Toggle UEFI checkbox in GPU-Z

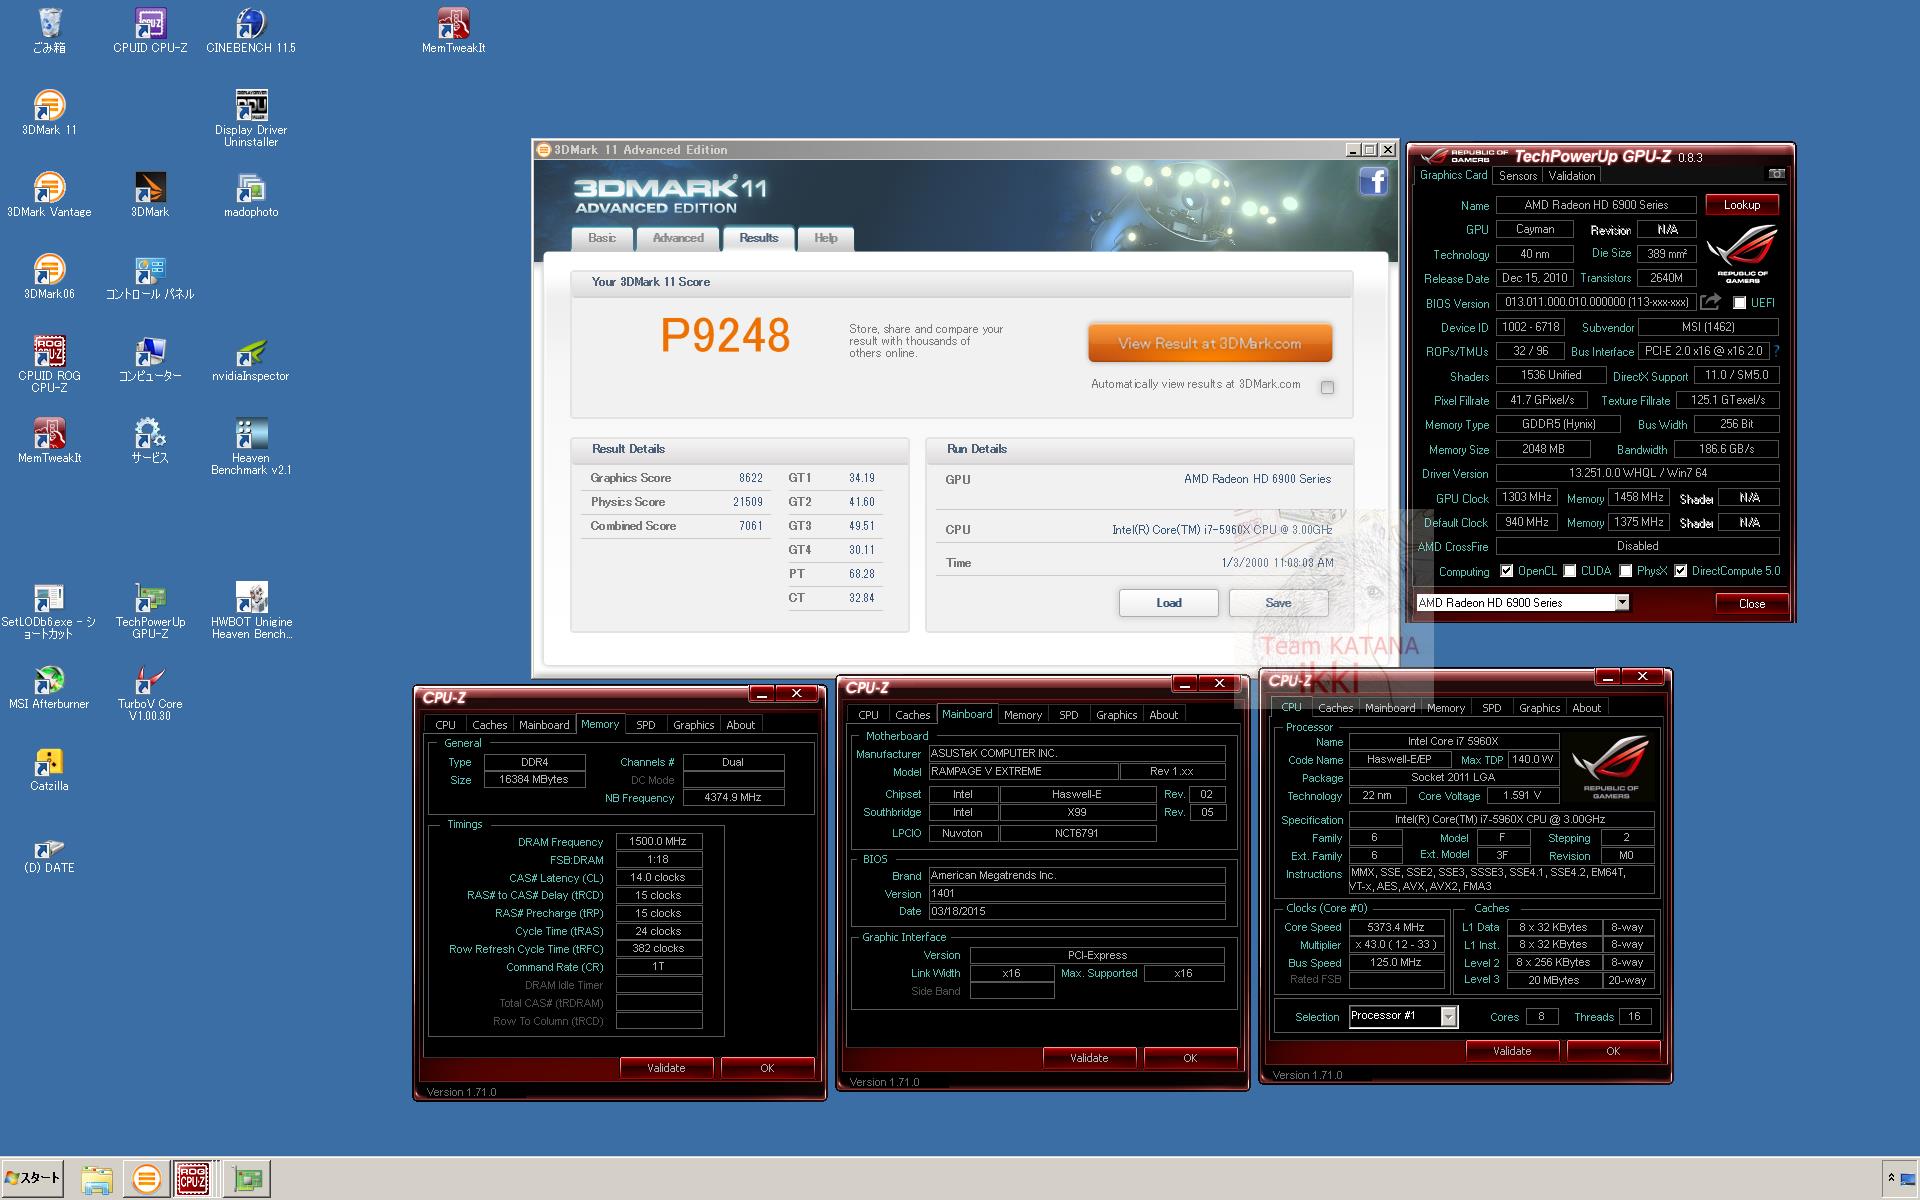pos(1739,303)
